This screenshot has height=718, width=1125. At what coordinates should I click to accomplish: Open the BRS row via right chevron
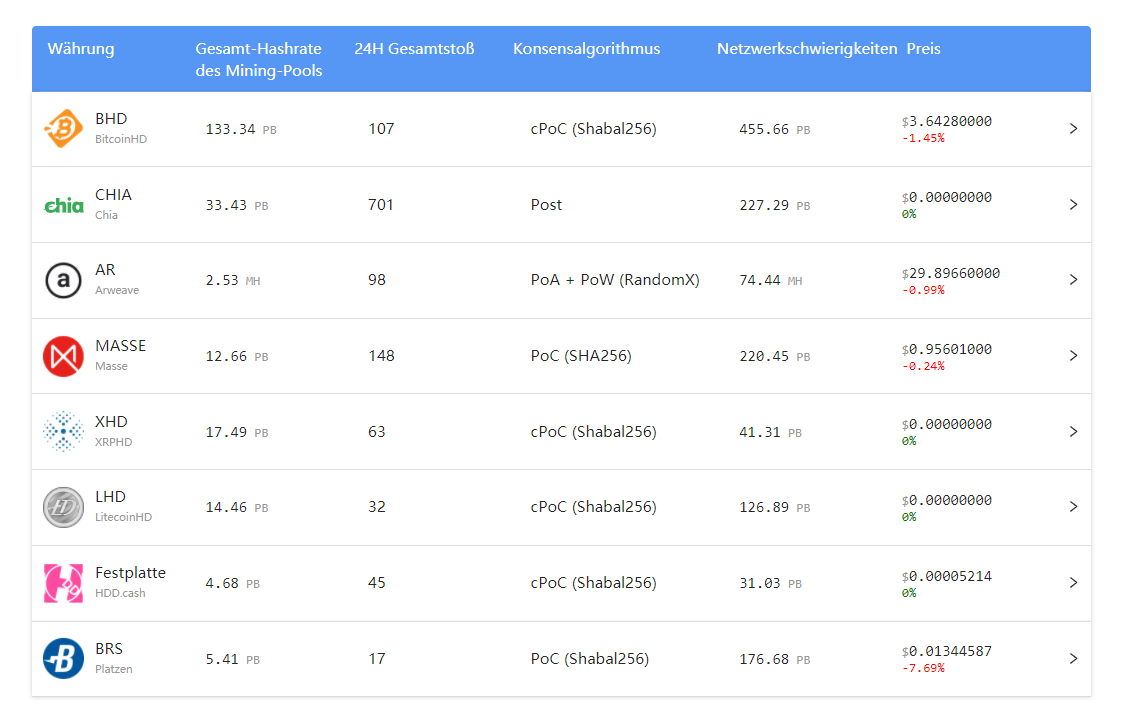coord(1073,658)
